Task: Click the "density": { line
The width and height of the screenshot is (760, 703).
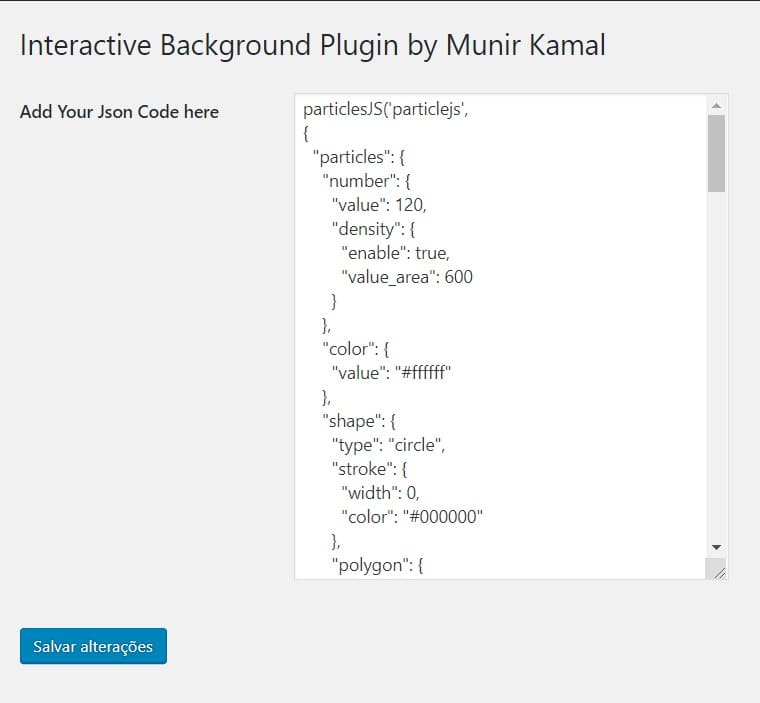Action: (x=374, y=229)
